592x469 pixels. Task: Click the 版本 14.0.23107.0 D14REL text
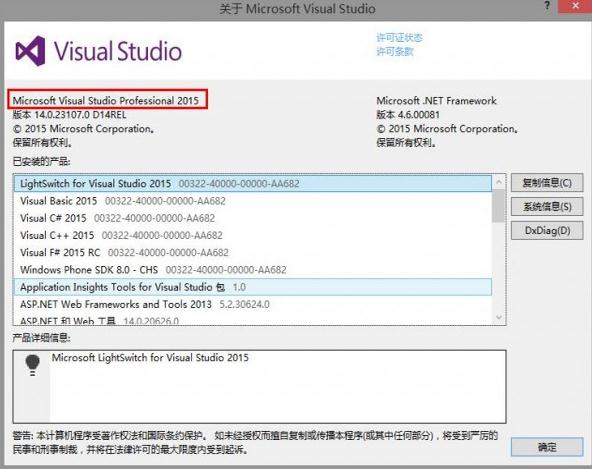[69, 115]
